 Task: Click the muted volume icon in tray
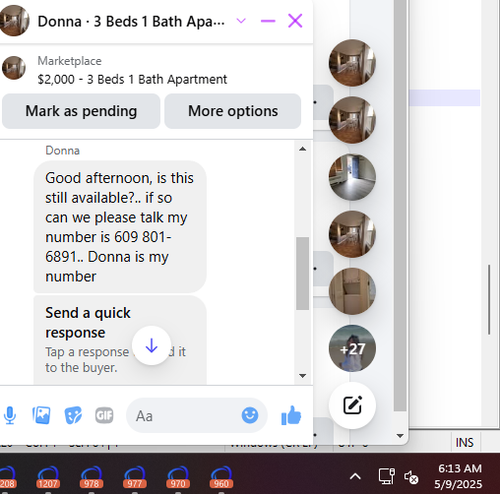(x=411, y=477)
